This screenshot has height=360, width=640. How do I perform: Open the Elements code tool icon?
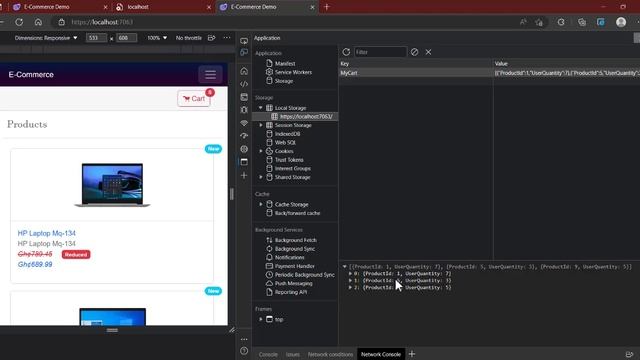coord(244,84)
